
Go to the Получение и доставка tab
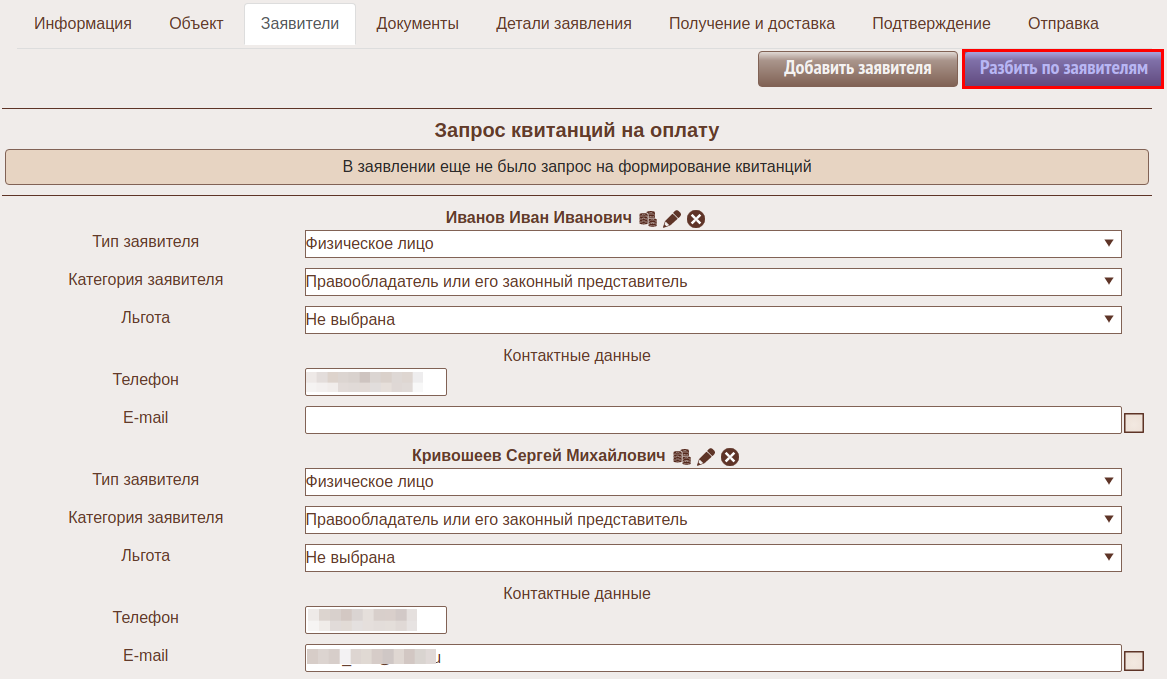pos(752,24)
